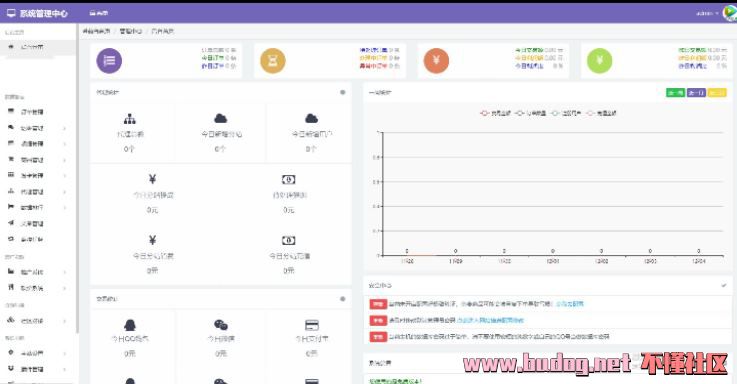The image size is (737, 384).
Task: Click the yellow hourglass icon in stat card
Action: (273, 61)
